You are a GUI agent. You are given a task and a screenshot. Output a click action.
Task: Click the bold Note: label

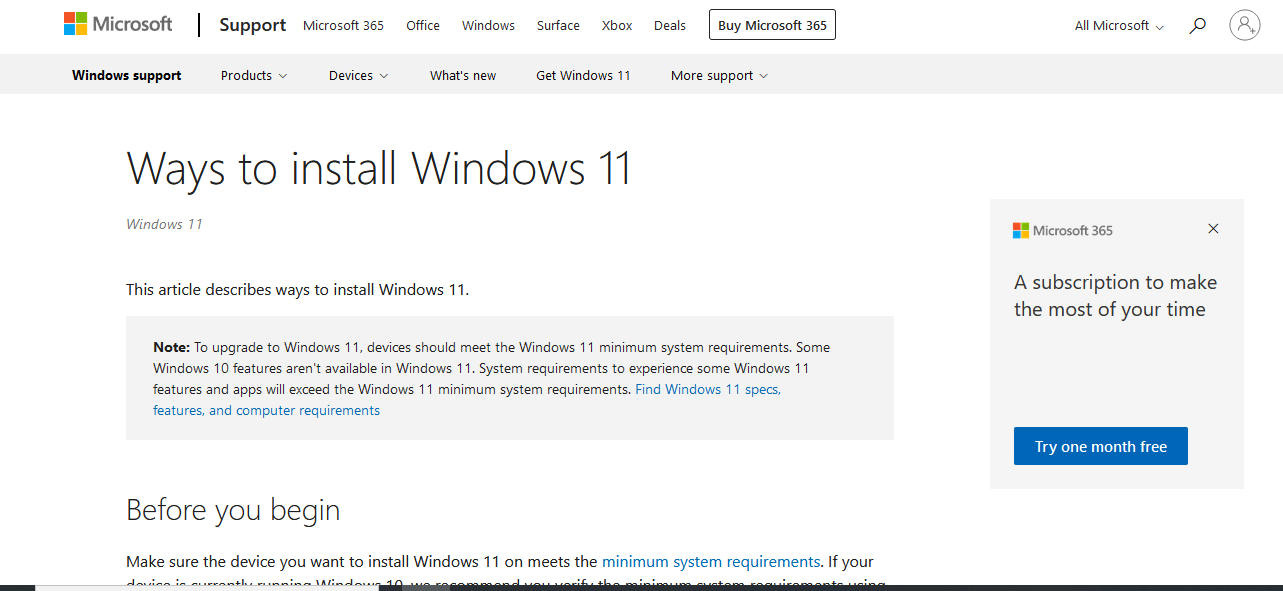point(171,347)
